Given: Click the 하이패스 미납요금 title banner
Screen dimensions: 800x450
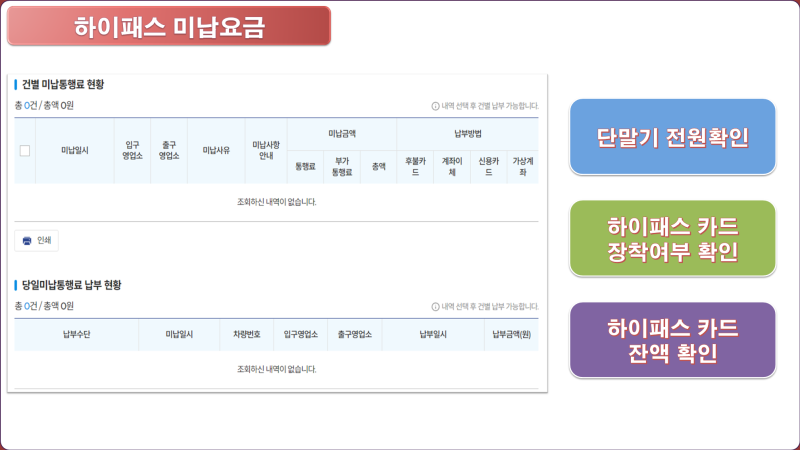Looking at the screenshot, I should tap(169, 26).
